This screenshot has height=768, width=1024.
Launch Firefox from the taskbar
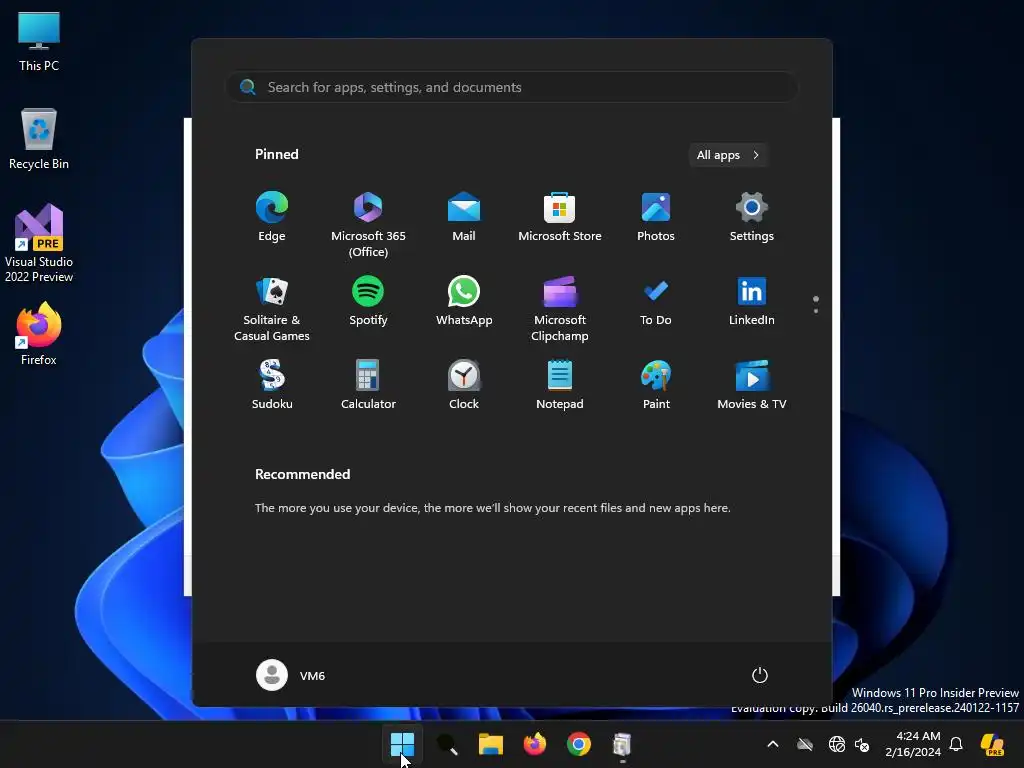[x=535, y=744]
